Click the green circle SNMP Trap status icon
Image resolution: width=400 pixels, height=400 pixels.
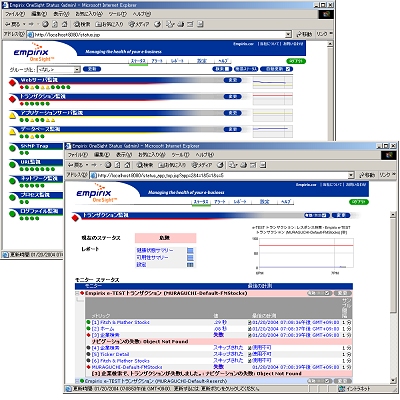coord(13,148)
